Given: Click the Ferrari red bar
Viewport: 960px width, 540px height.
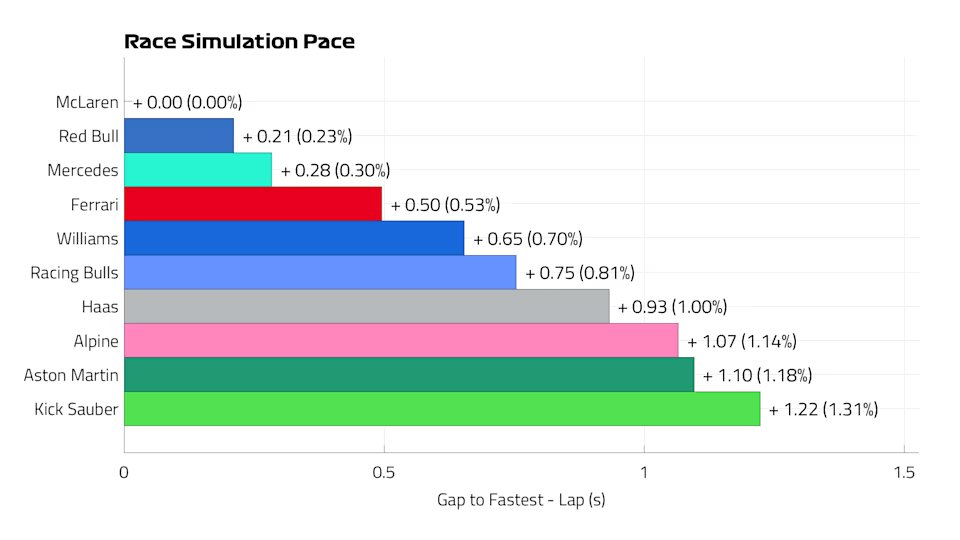Looking at the screenshot, I should (253, 204).
